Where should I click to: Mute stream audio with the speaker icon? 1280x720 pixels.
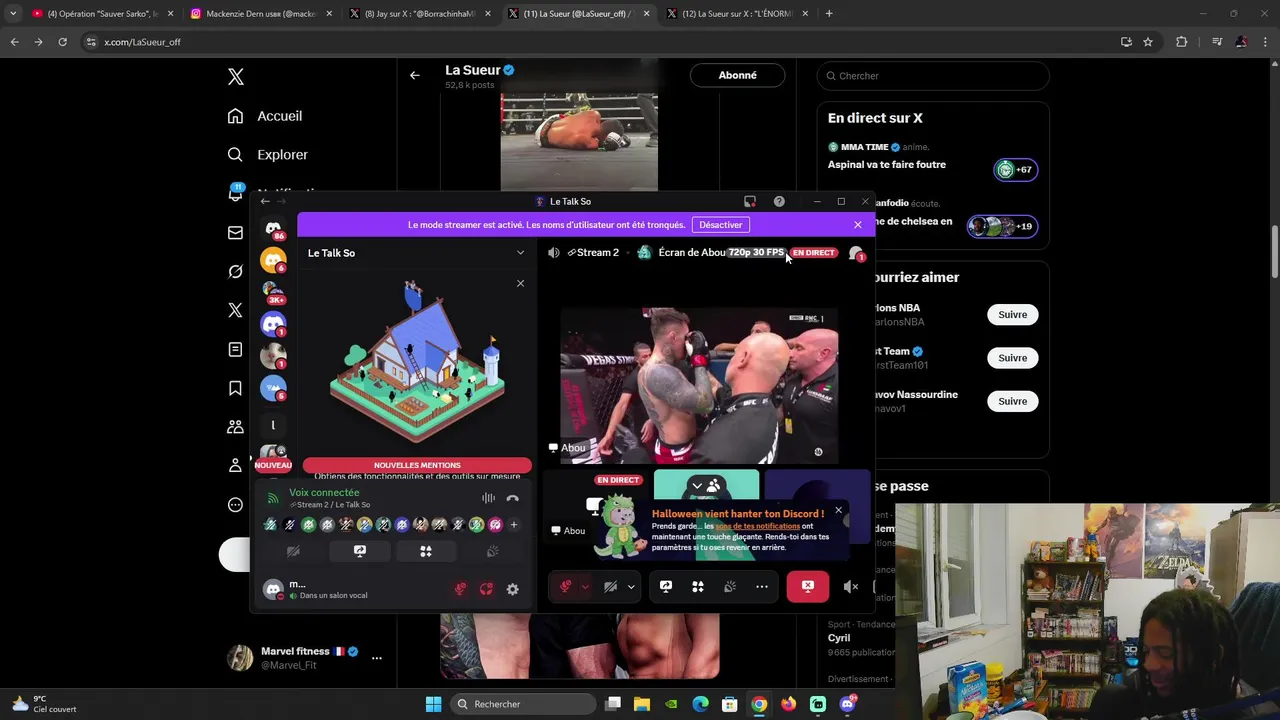(x=850, y=587)
